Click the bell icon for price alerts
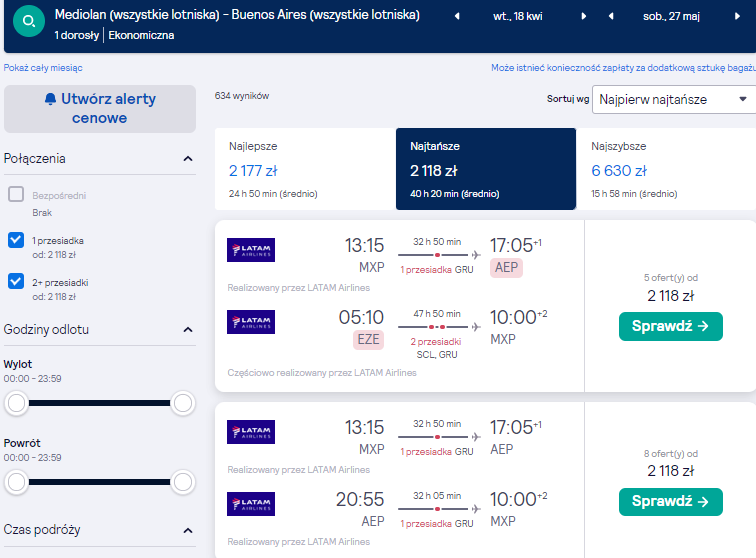 pyautogui.click(x=50, y=99)
